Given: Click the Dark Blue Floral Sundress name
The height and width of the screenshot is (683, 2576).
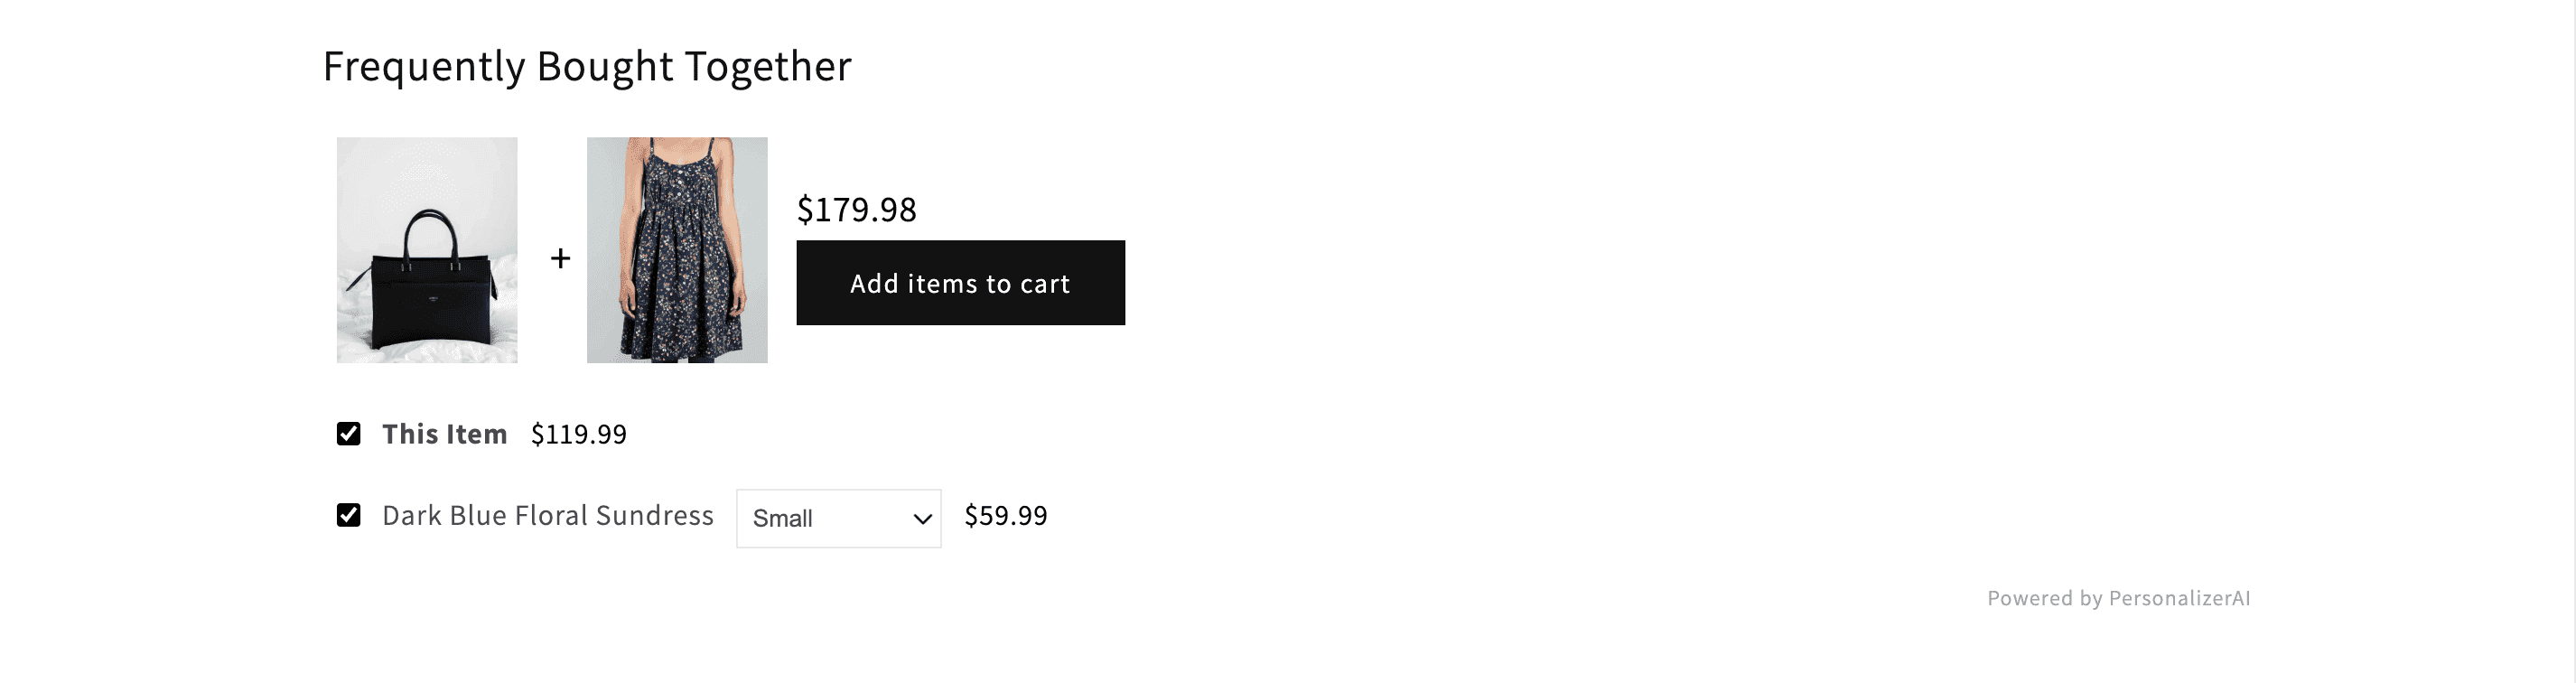Looking at the screenshot, I should [547, 516].
